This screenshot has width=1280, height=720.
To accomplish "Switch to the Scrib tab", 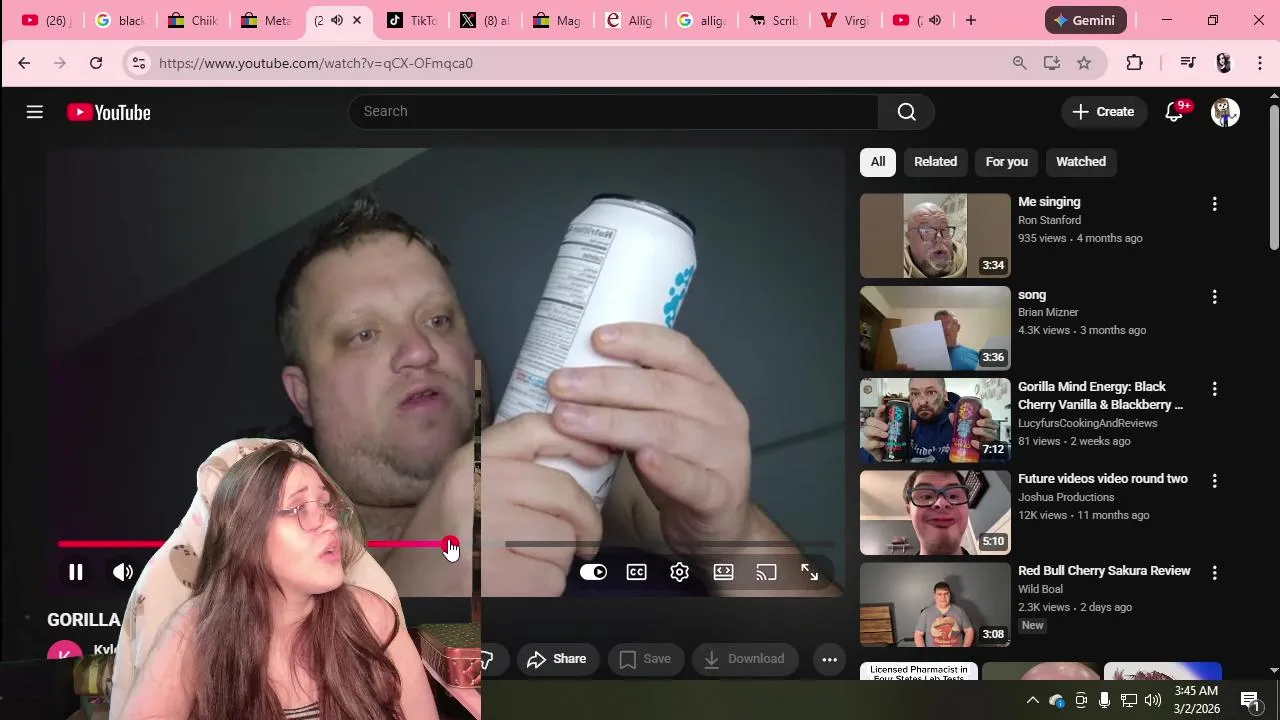I will (773, 20).
